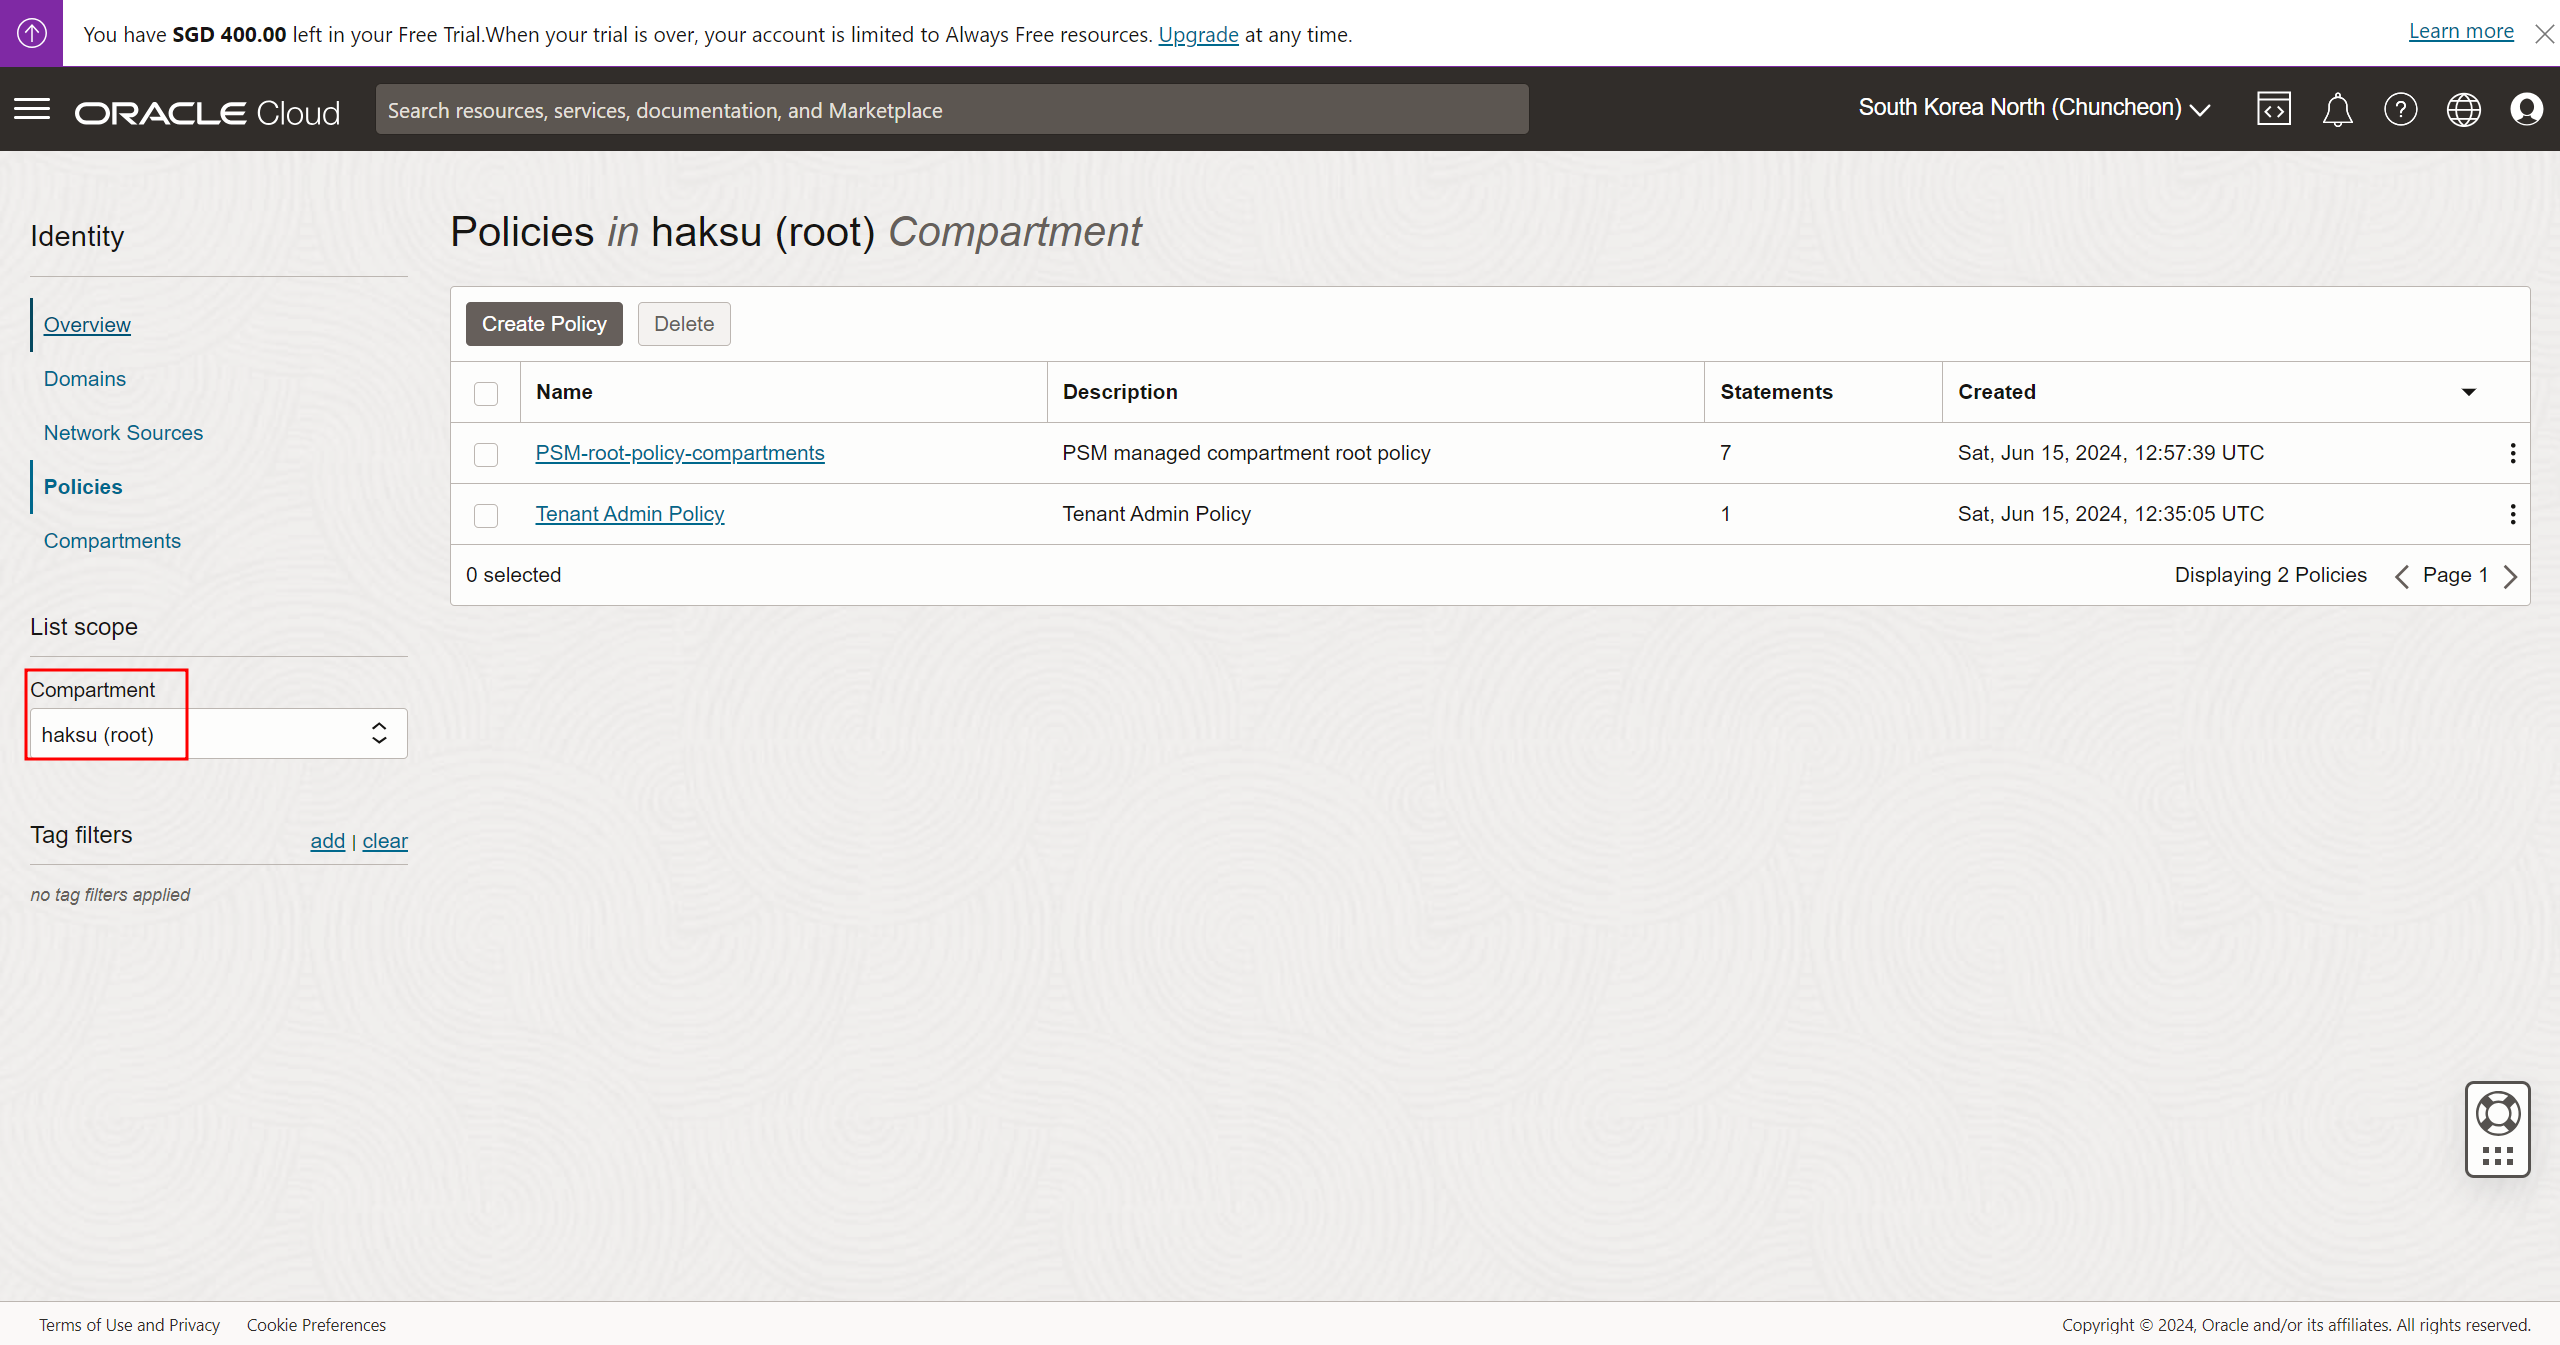
Task: Focus the search resources input field
Action: (952, 110)
